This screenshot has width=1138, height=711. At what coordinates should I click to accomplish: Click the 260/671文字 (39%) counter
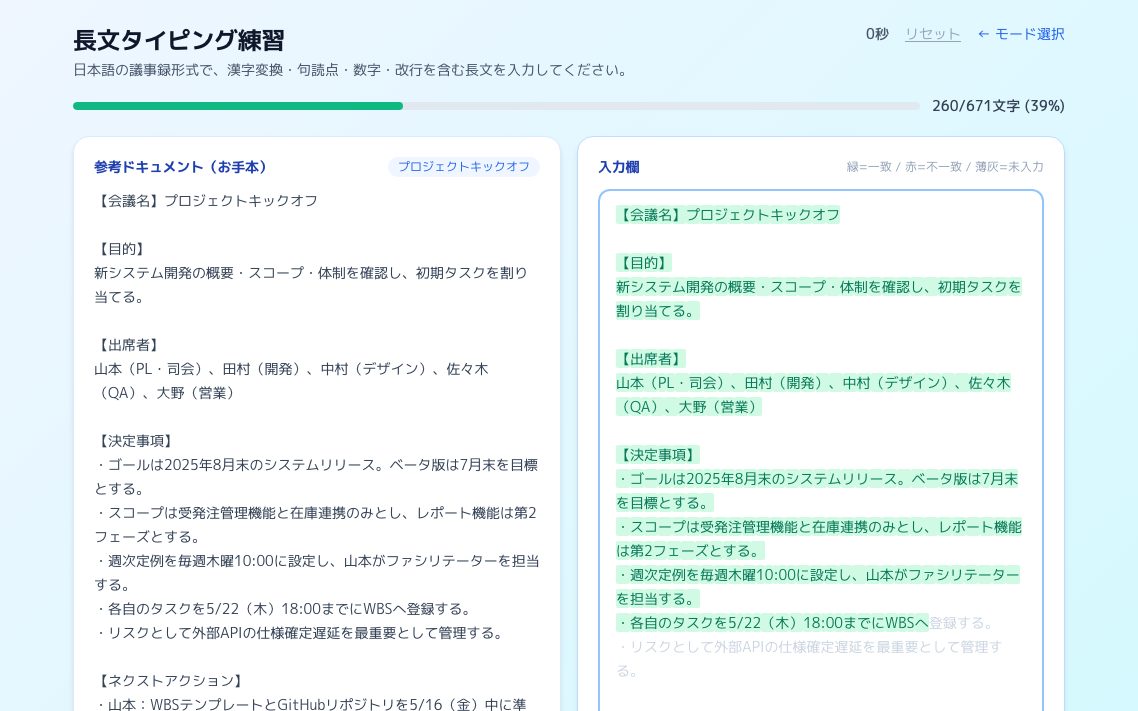998,106
